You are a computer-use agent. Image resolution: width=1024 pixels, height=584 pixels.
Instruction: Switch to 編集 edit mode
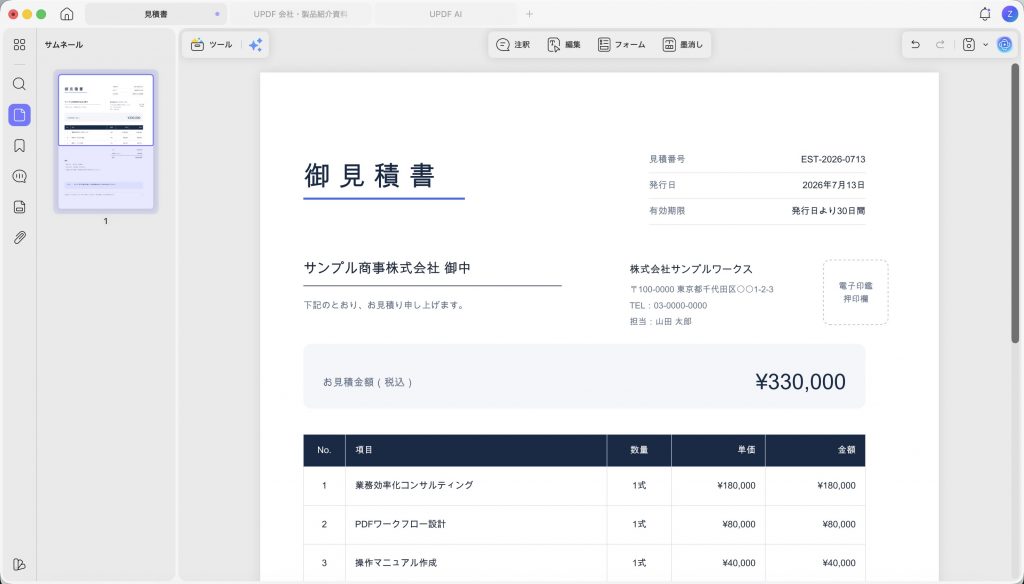[564, 44]
